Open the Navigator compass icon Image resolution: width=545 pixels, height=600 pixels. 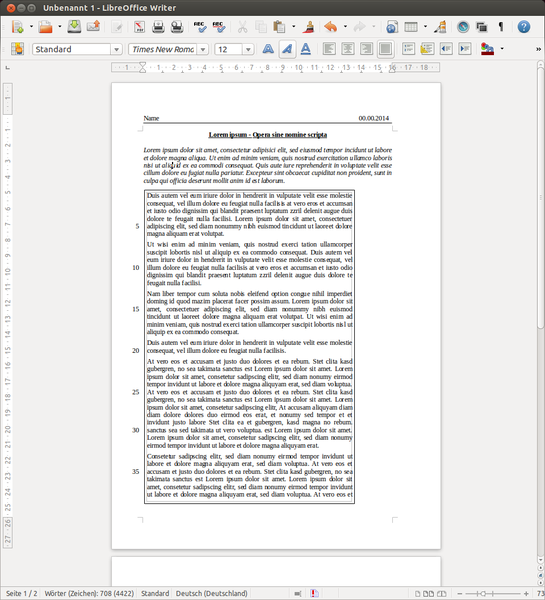click(x=463, y=27)
